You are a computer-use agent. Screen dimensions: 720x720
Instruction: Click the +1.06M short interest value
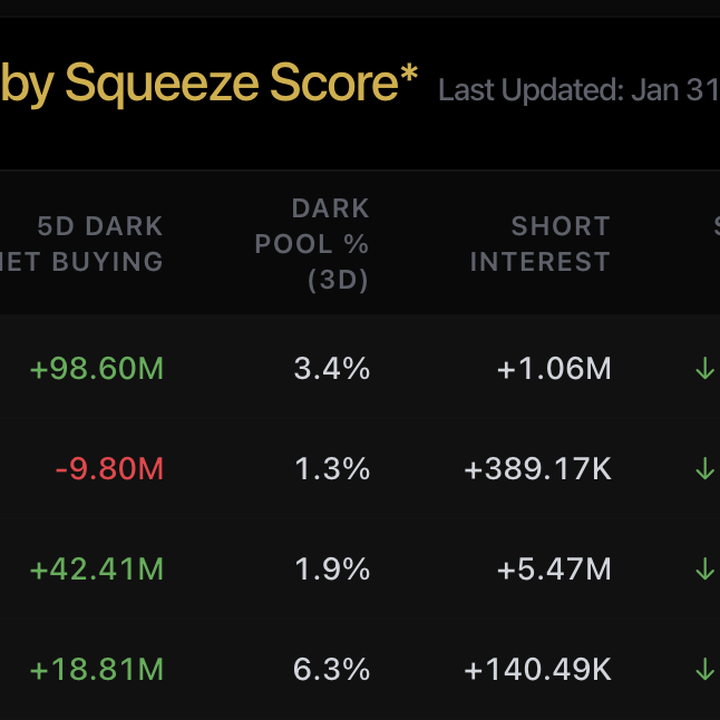coord(554,369)
